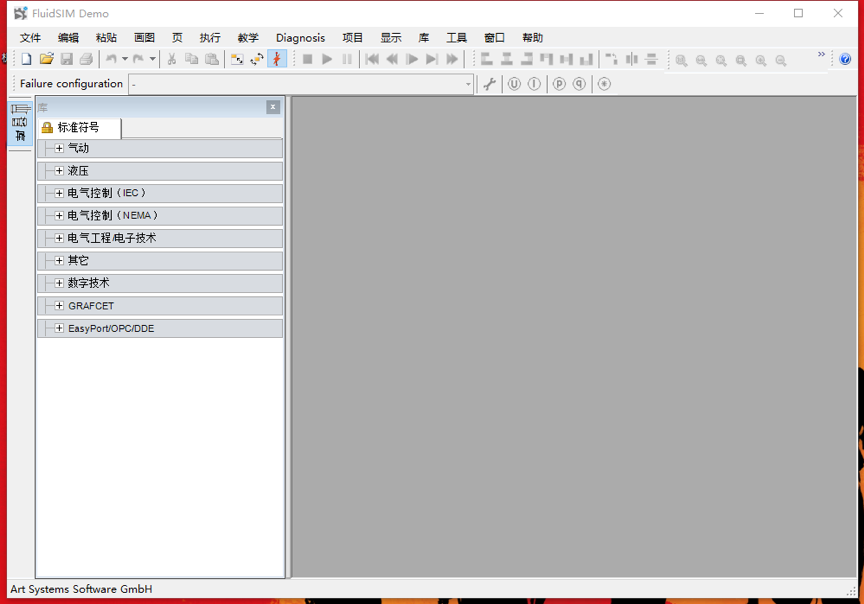Screen dimensions: 864x604
Task: Click the lock icon on 标准符号 tab
Action: point(47,128)
